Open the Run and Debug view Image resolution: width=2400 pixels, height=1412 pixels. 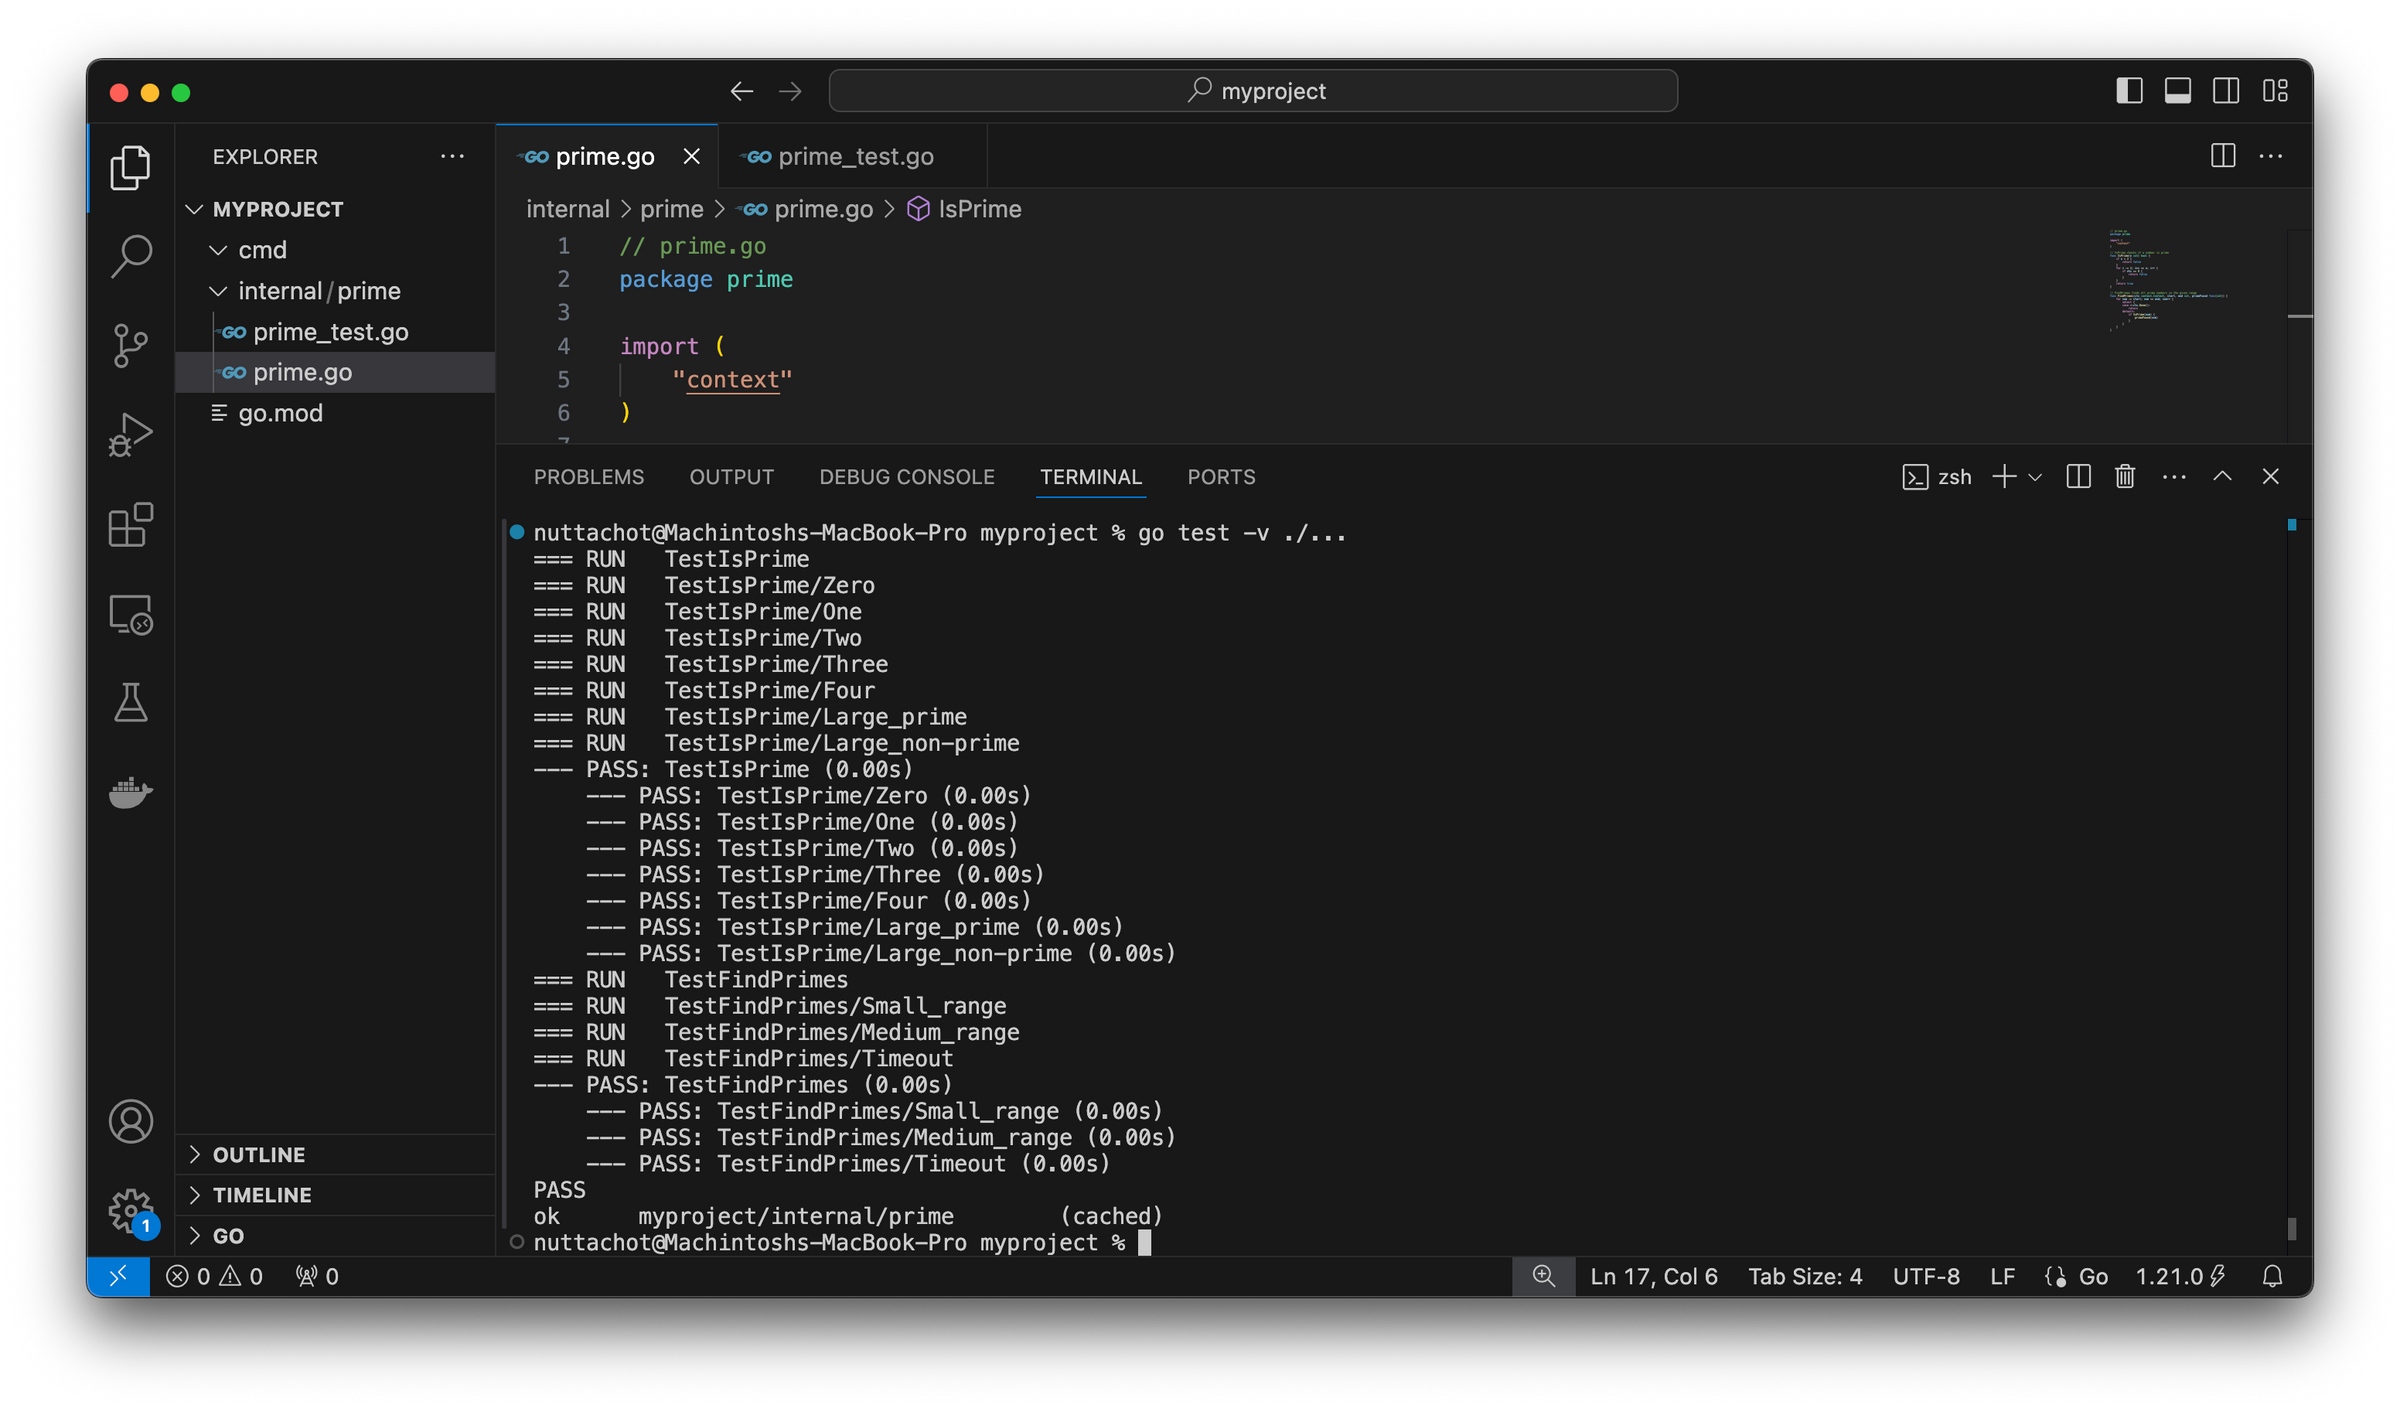pos(131,433)
